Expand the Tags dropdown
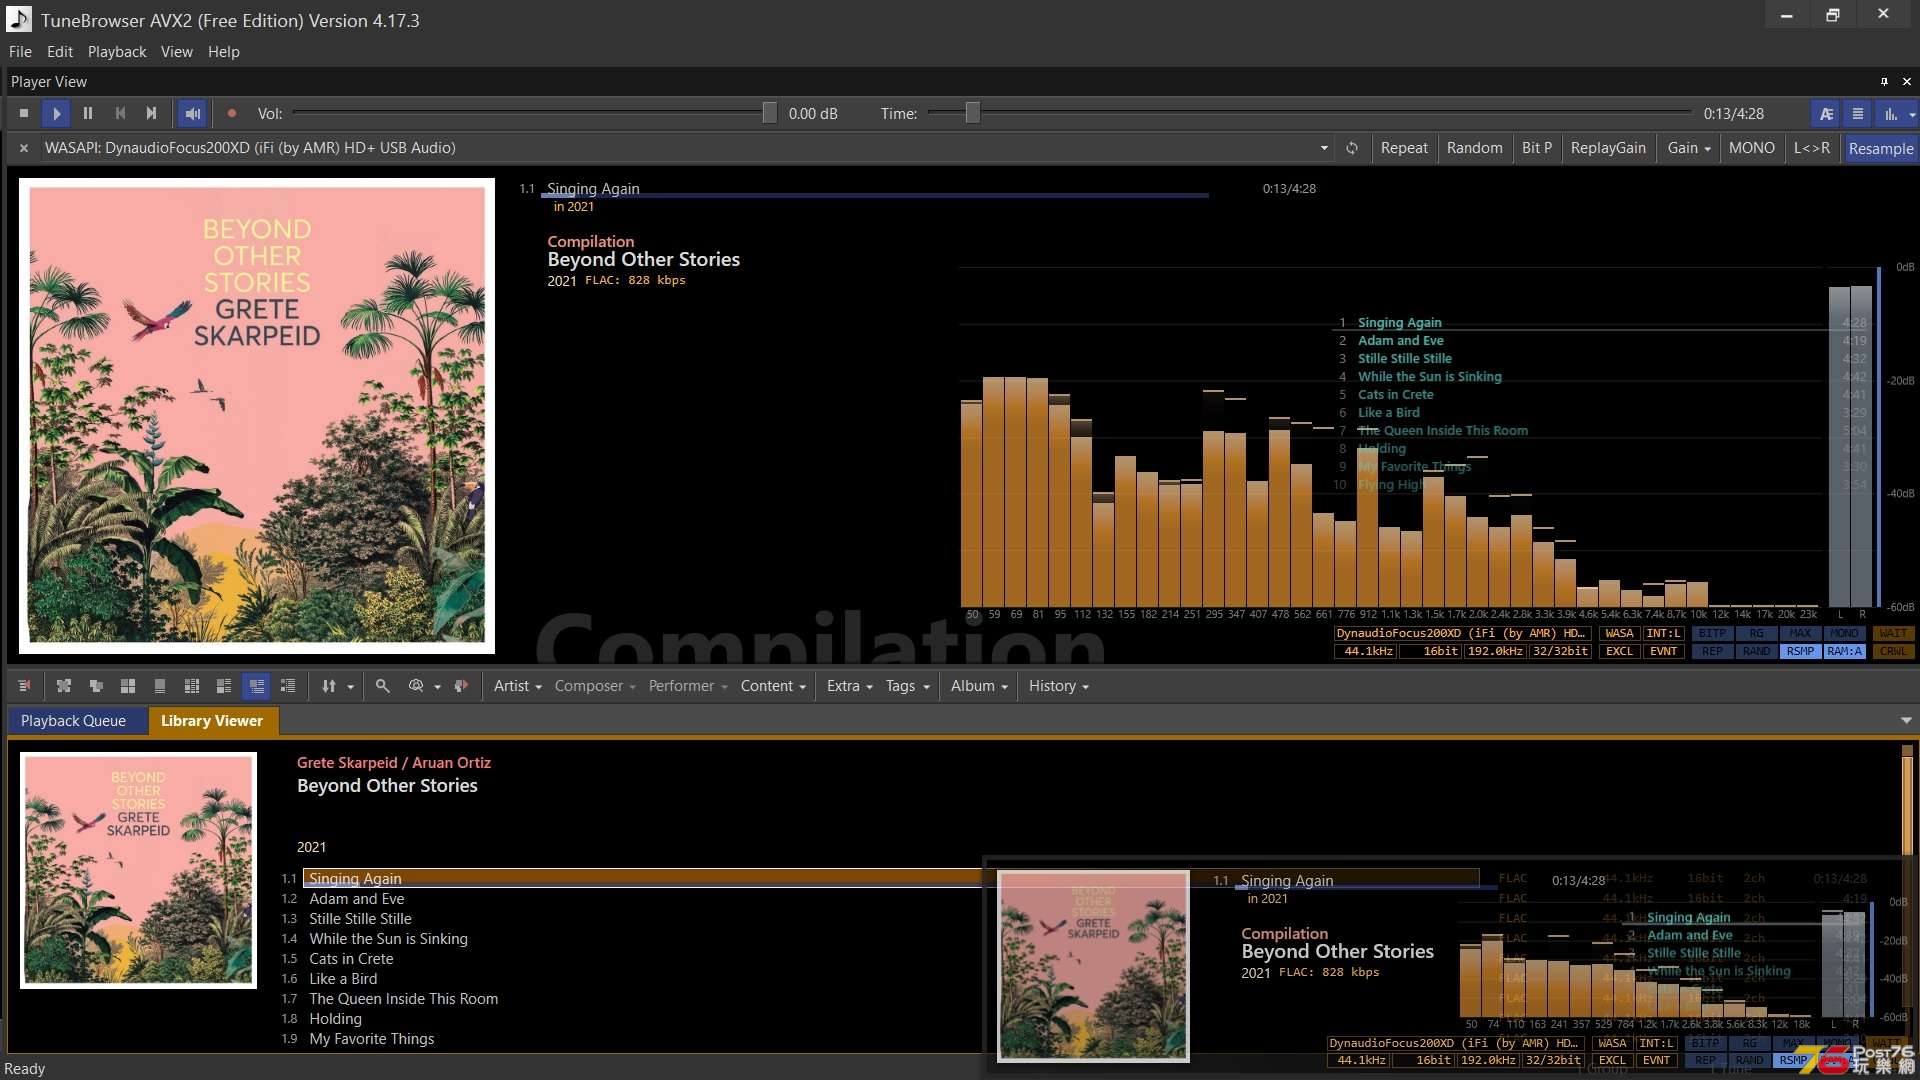This screenshot has height=1080, width=1920. pyautogui.click(x=907, y=686)
